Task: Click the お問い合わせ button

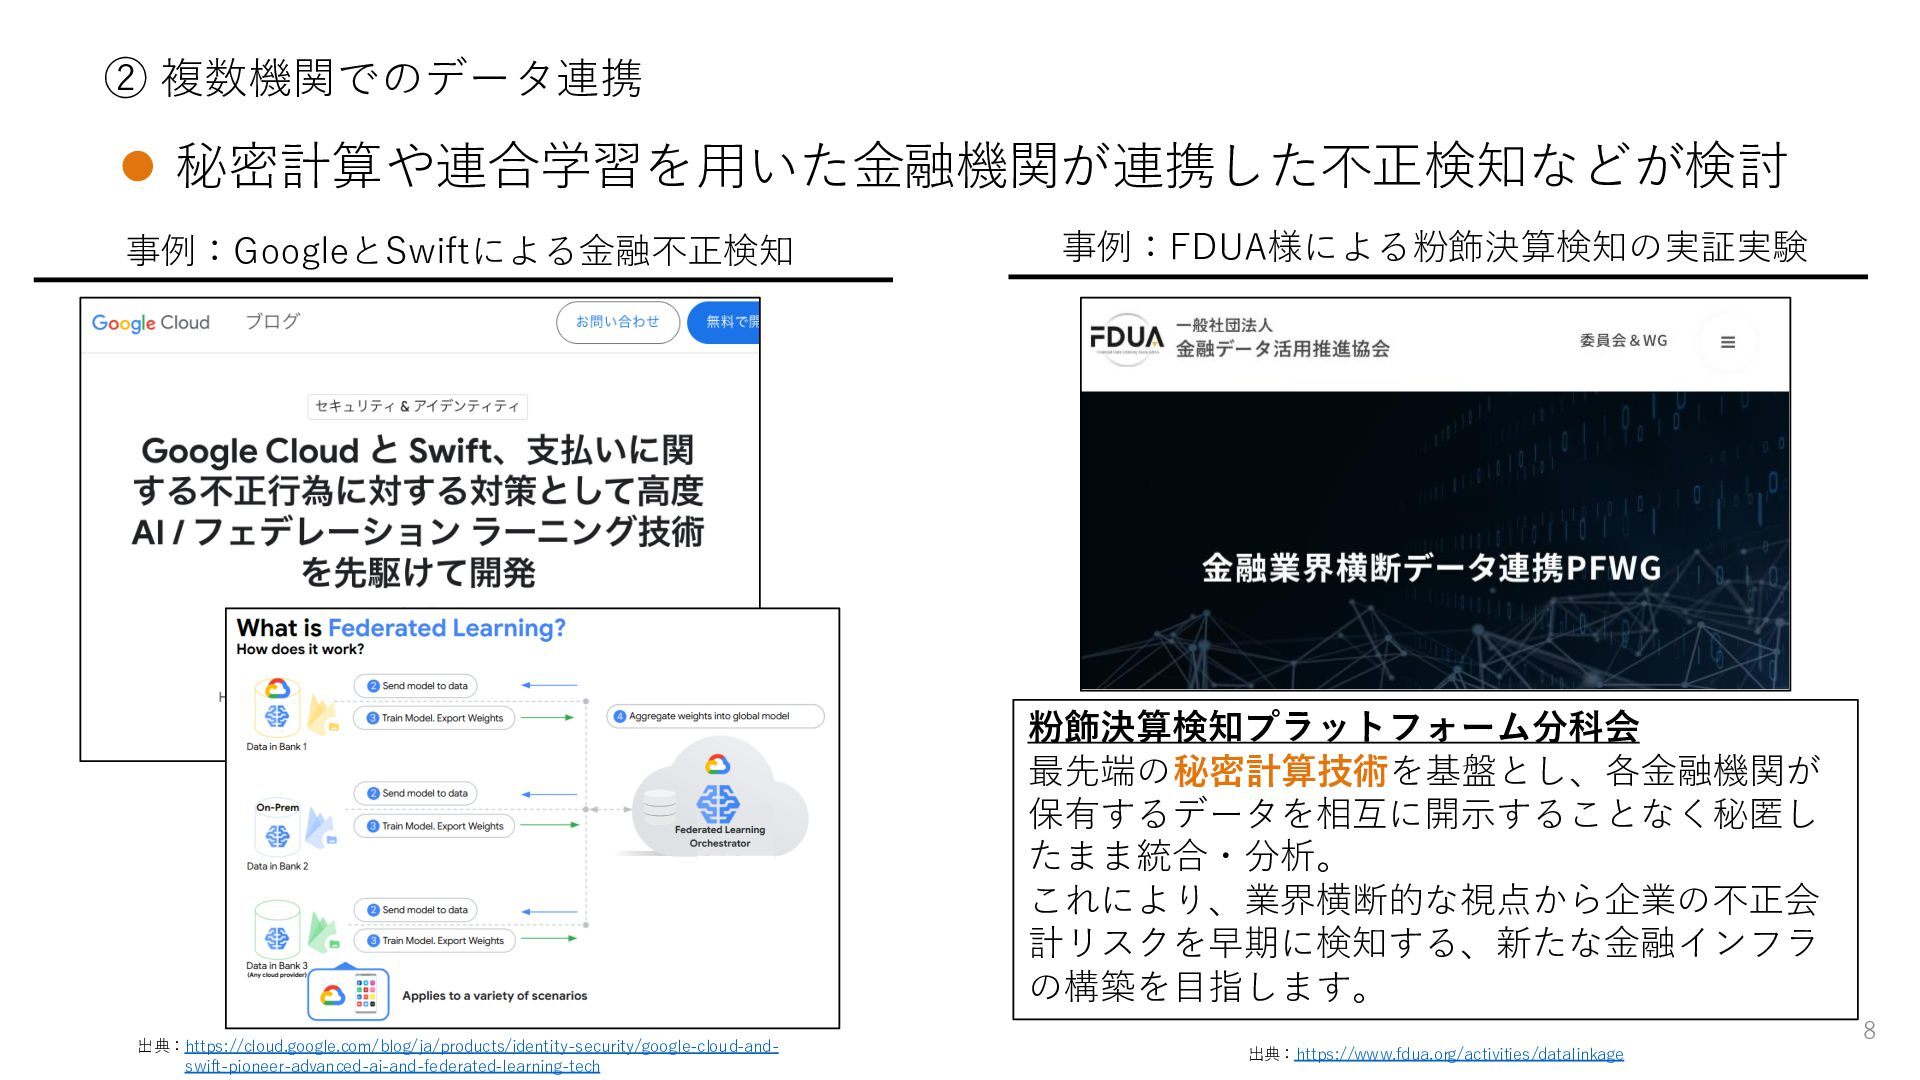Action: click(617, 322)
